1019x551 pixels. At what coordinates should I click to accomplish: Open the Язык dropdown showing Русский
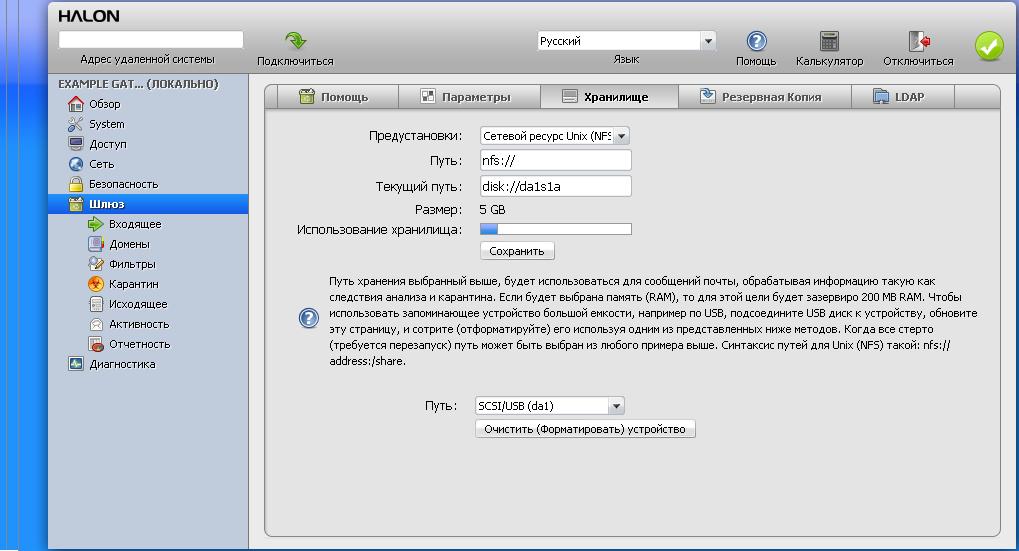pyautogui.click(x=626, y=41)
